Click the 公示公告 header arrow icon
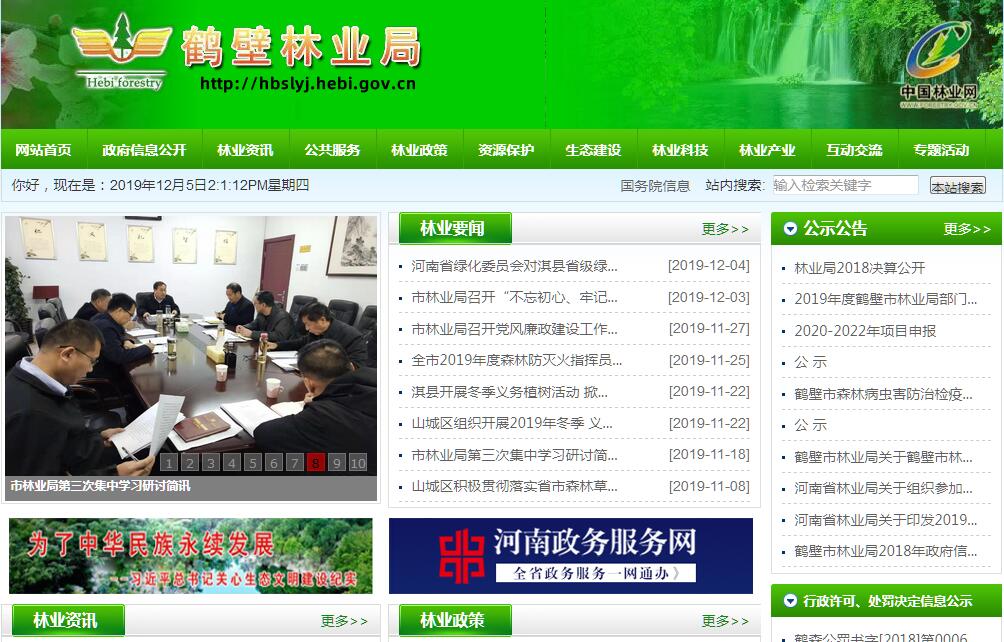The height and width of the screenshot is (642, 1004). 790,229
